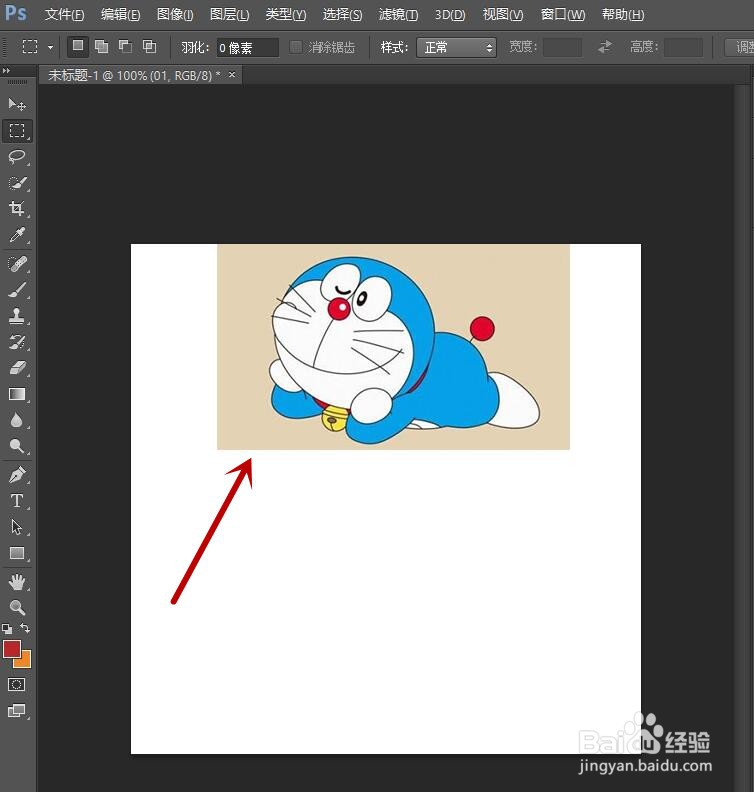Viewport: 754px width, 792px height.
Task: Change the screen mode
Action: (x=16, y=711)
